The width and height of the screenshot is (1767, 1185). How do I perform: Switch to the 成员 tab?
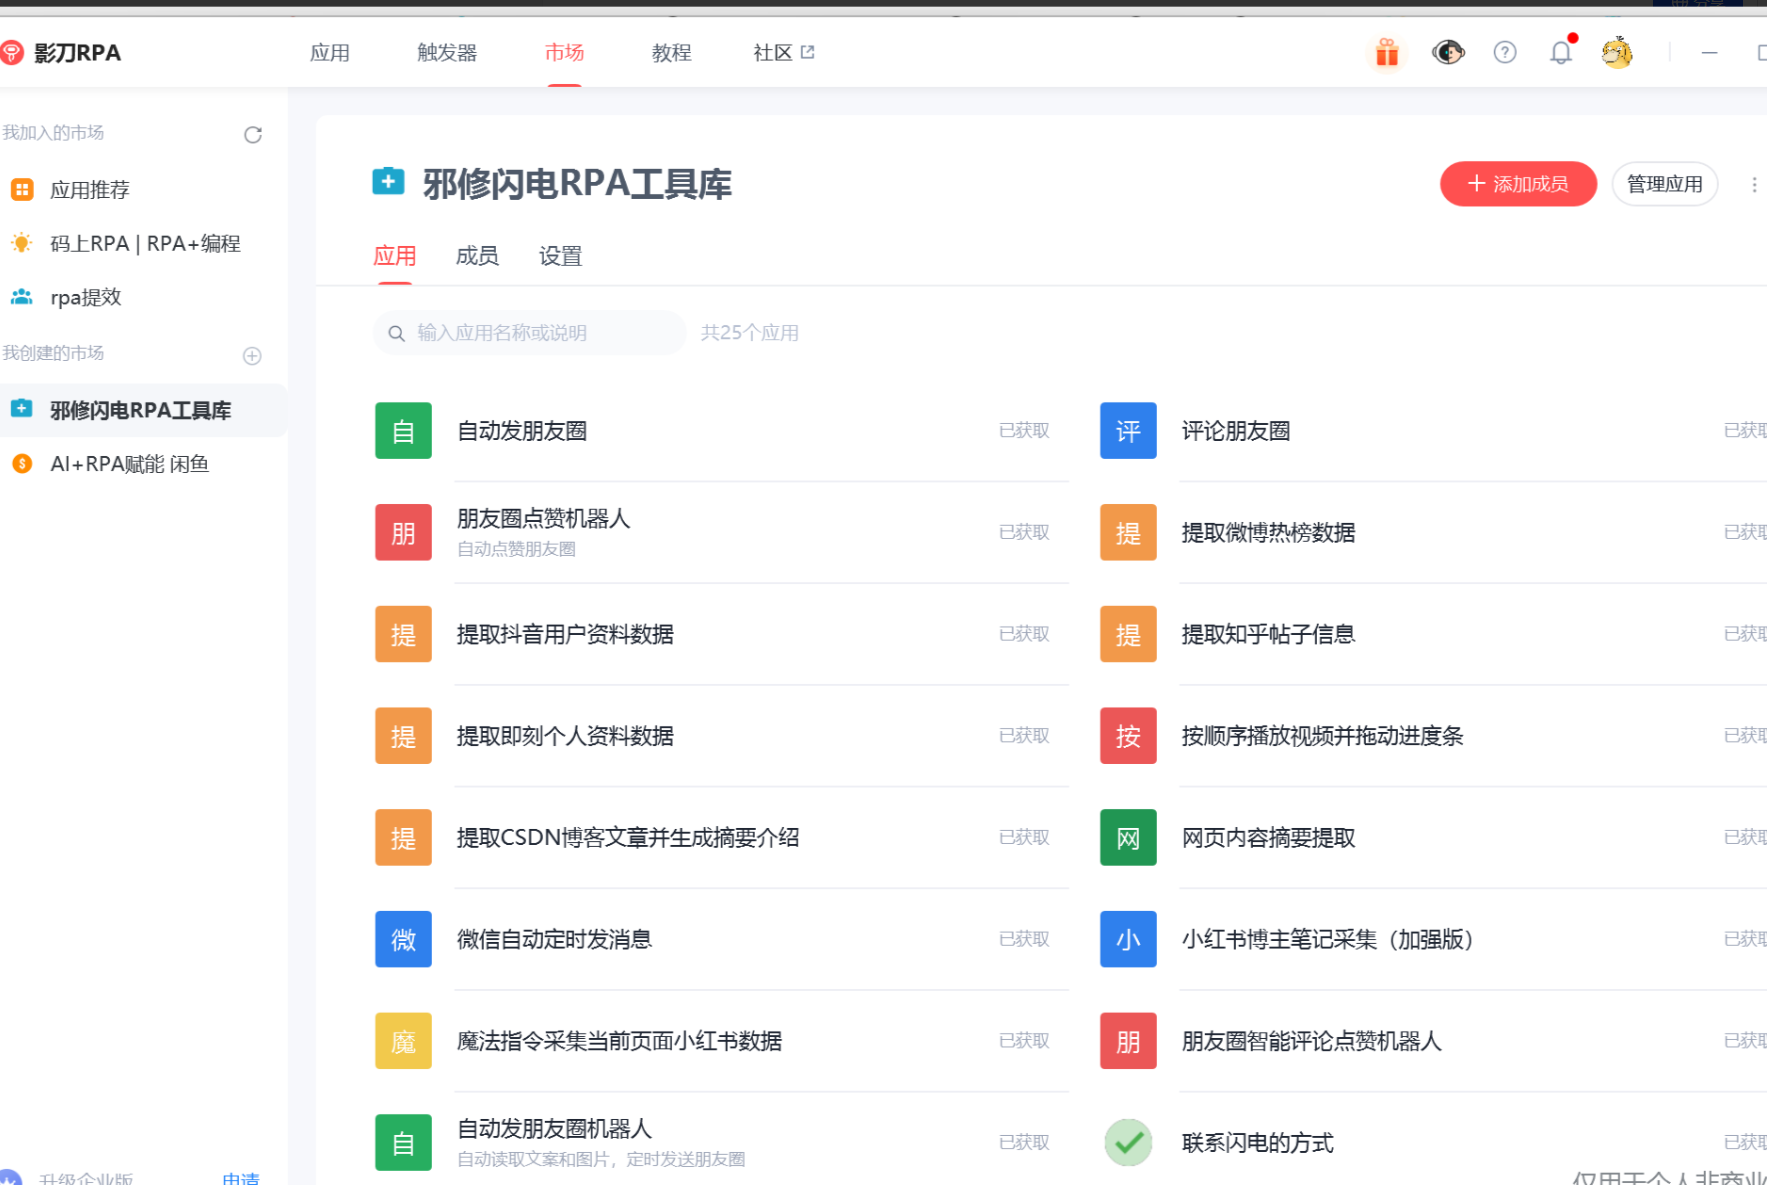click(x=477, y=256)
